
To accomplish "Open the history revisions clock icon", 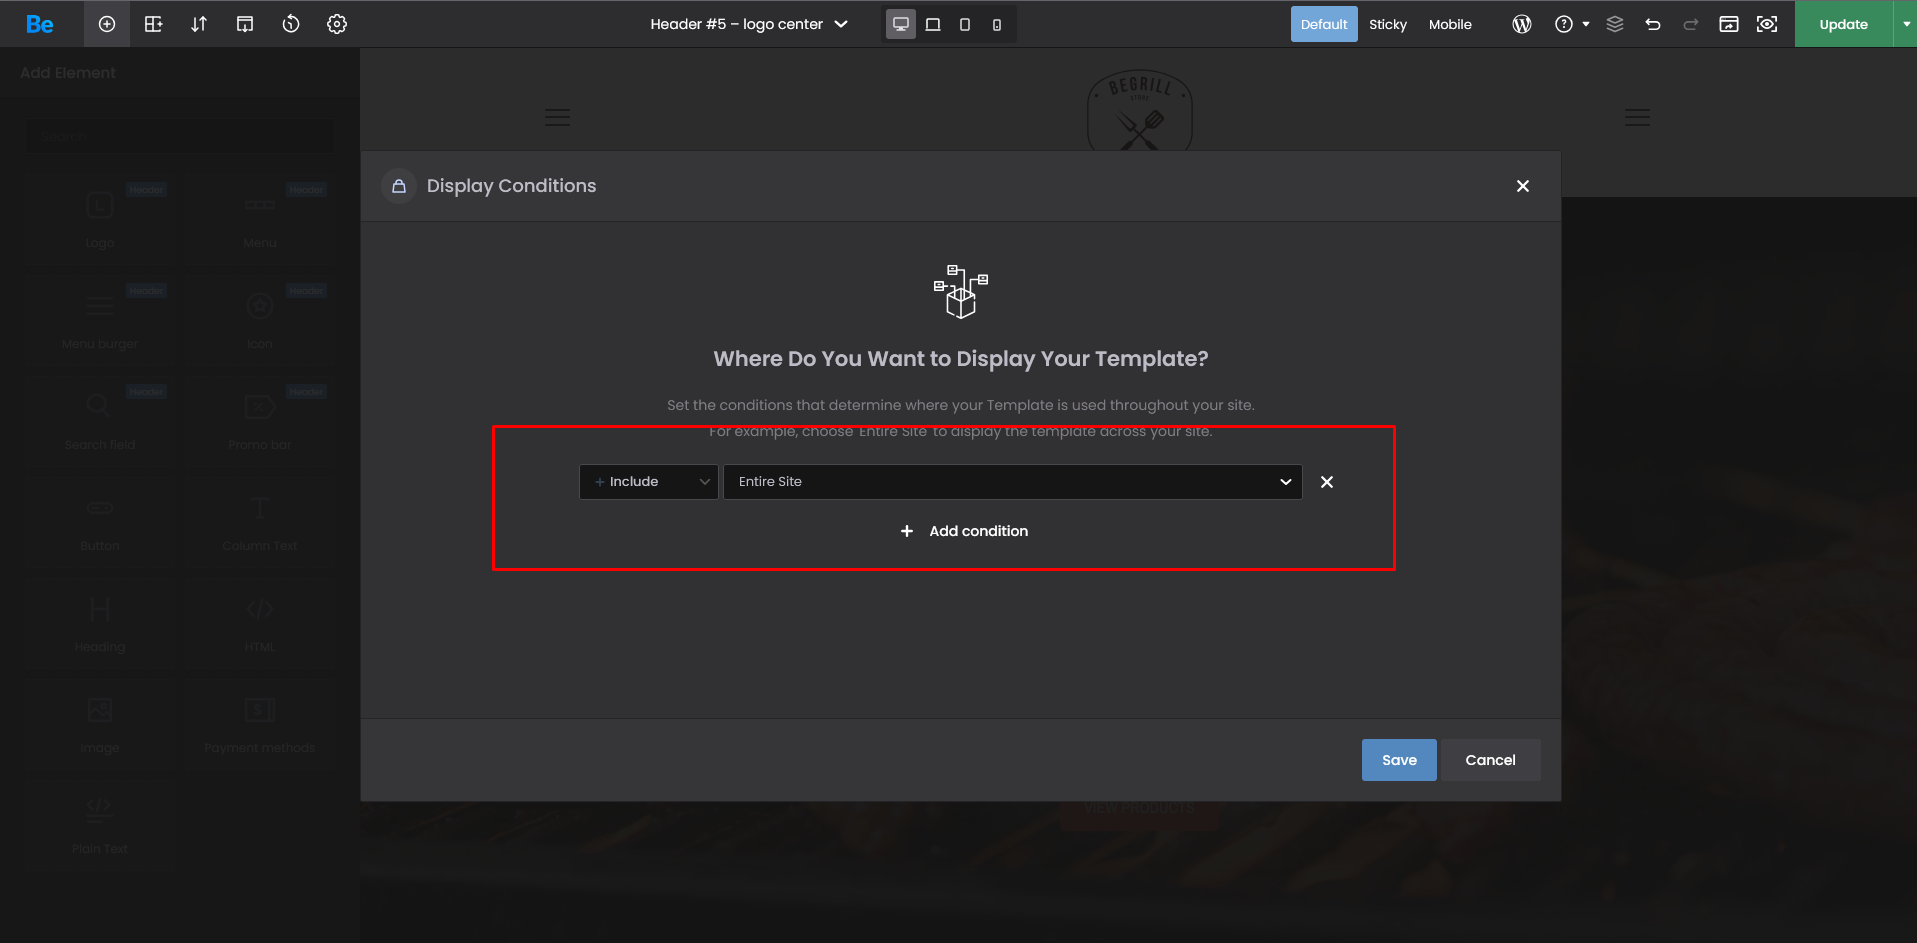I will coord(291,24).
